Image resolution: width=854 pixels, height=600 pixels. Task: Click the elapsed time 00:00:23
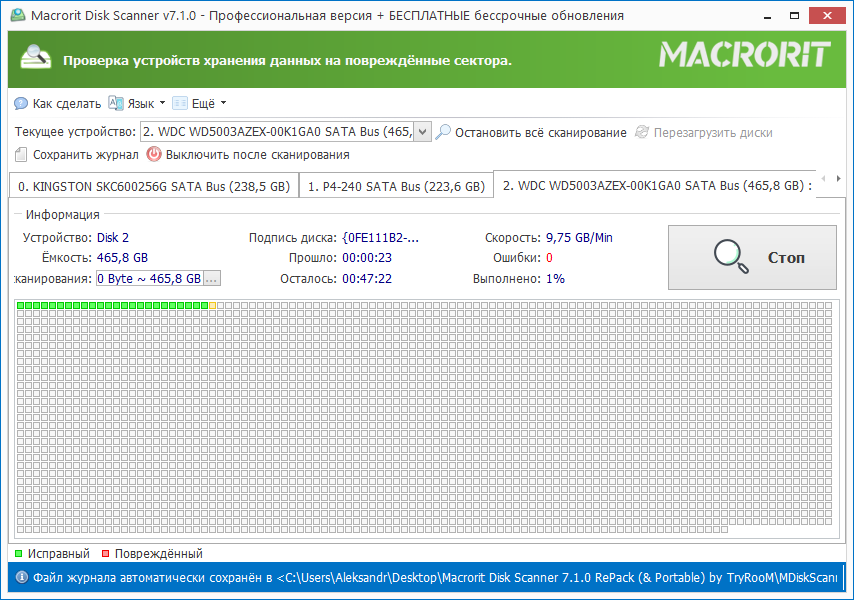pyautogui.click(x=367, y=258)
